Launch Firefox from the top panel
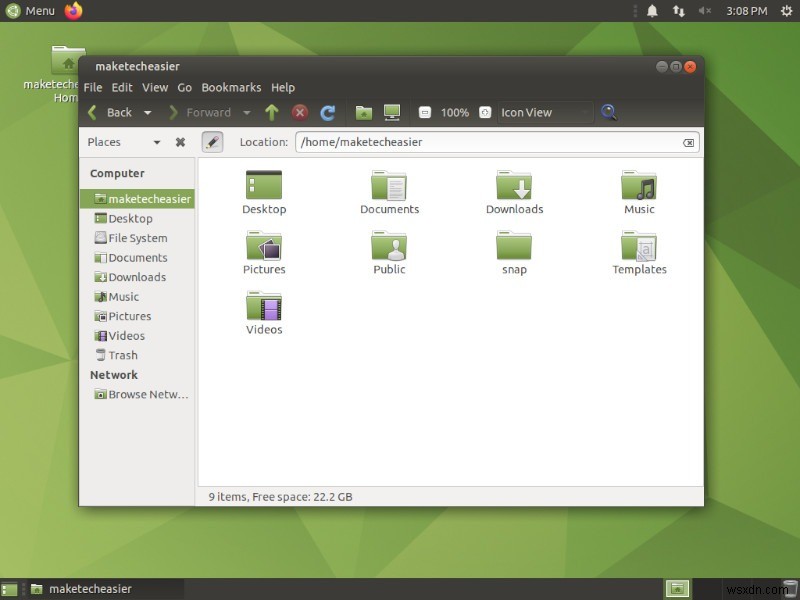Image resolution: width=800 pixels, height=600 pixels. 74,11
